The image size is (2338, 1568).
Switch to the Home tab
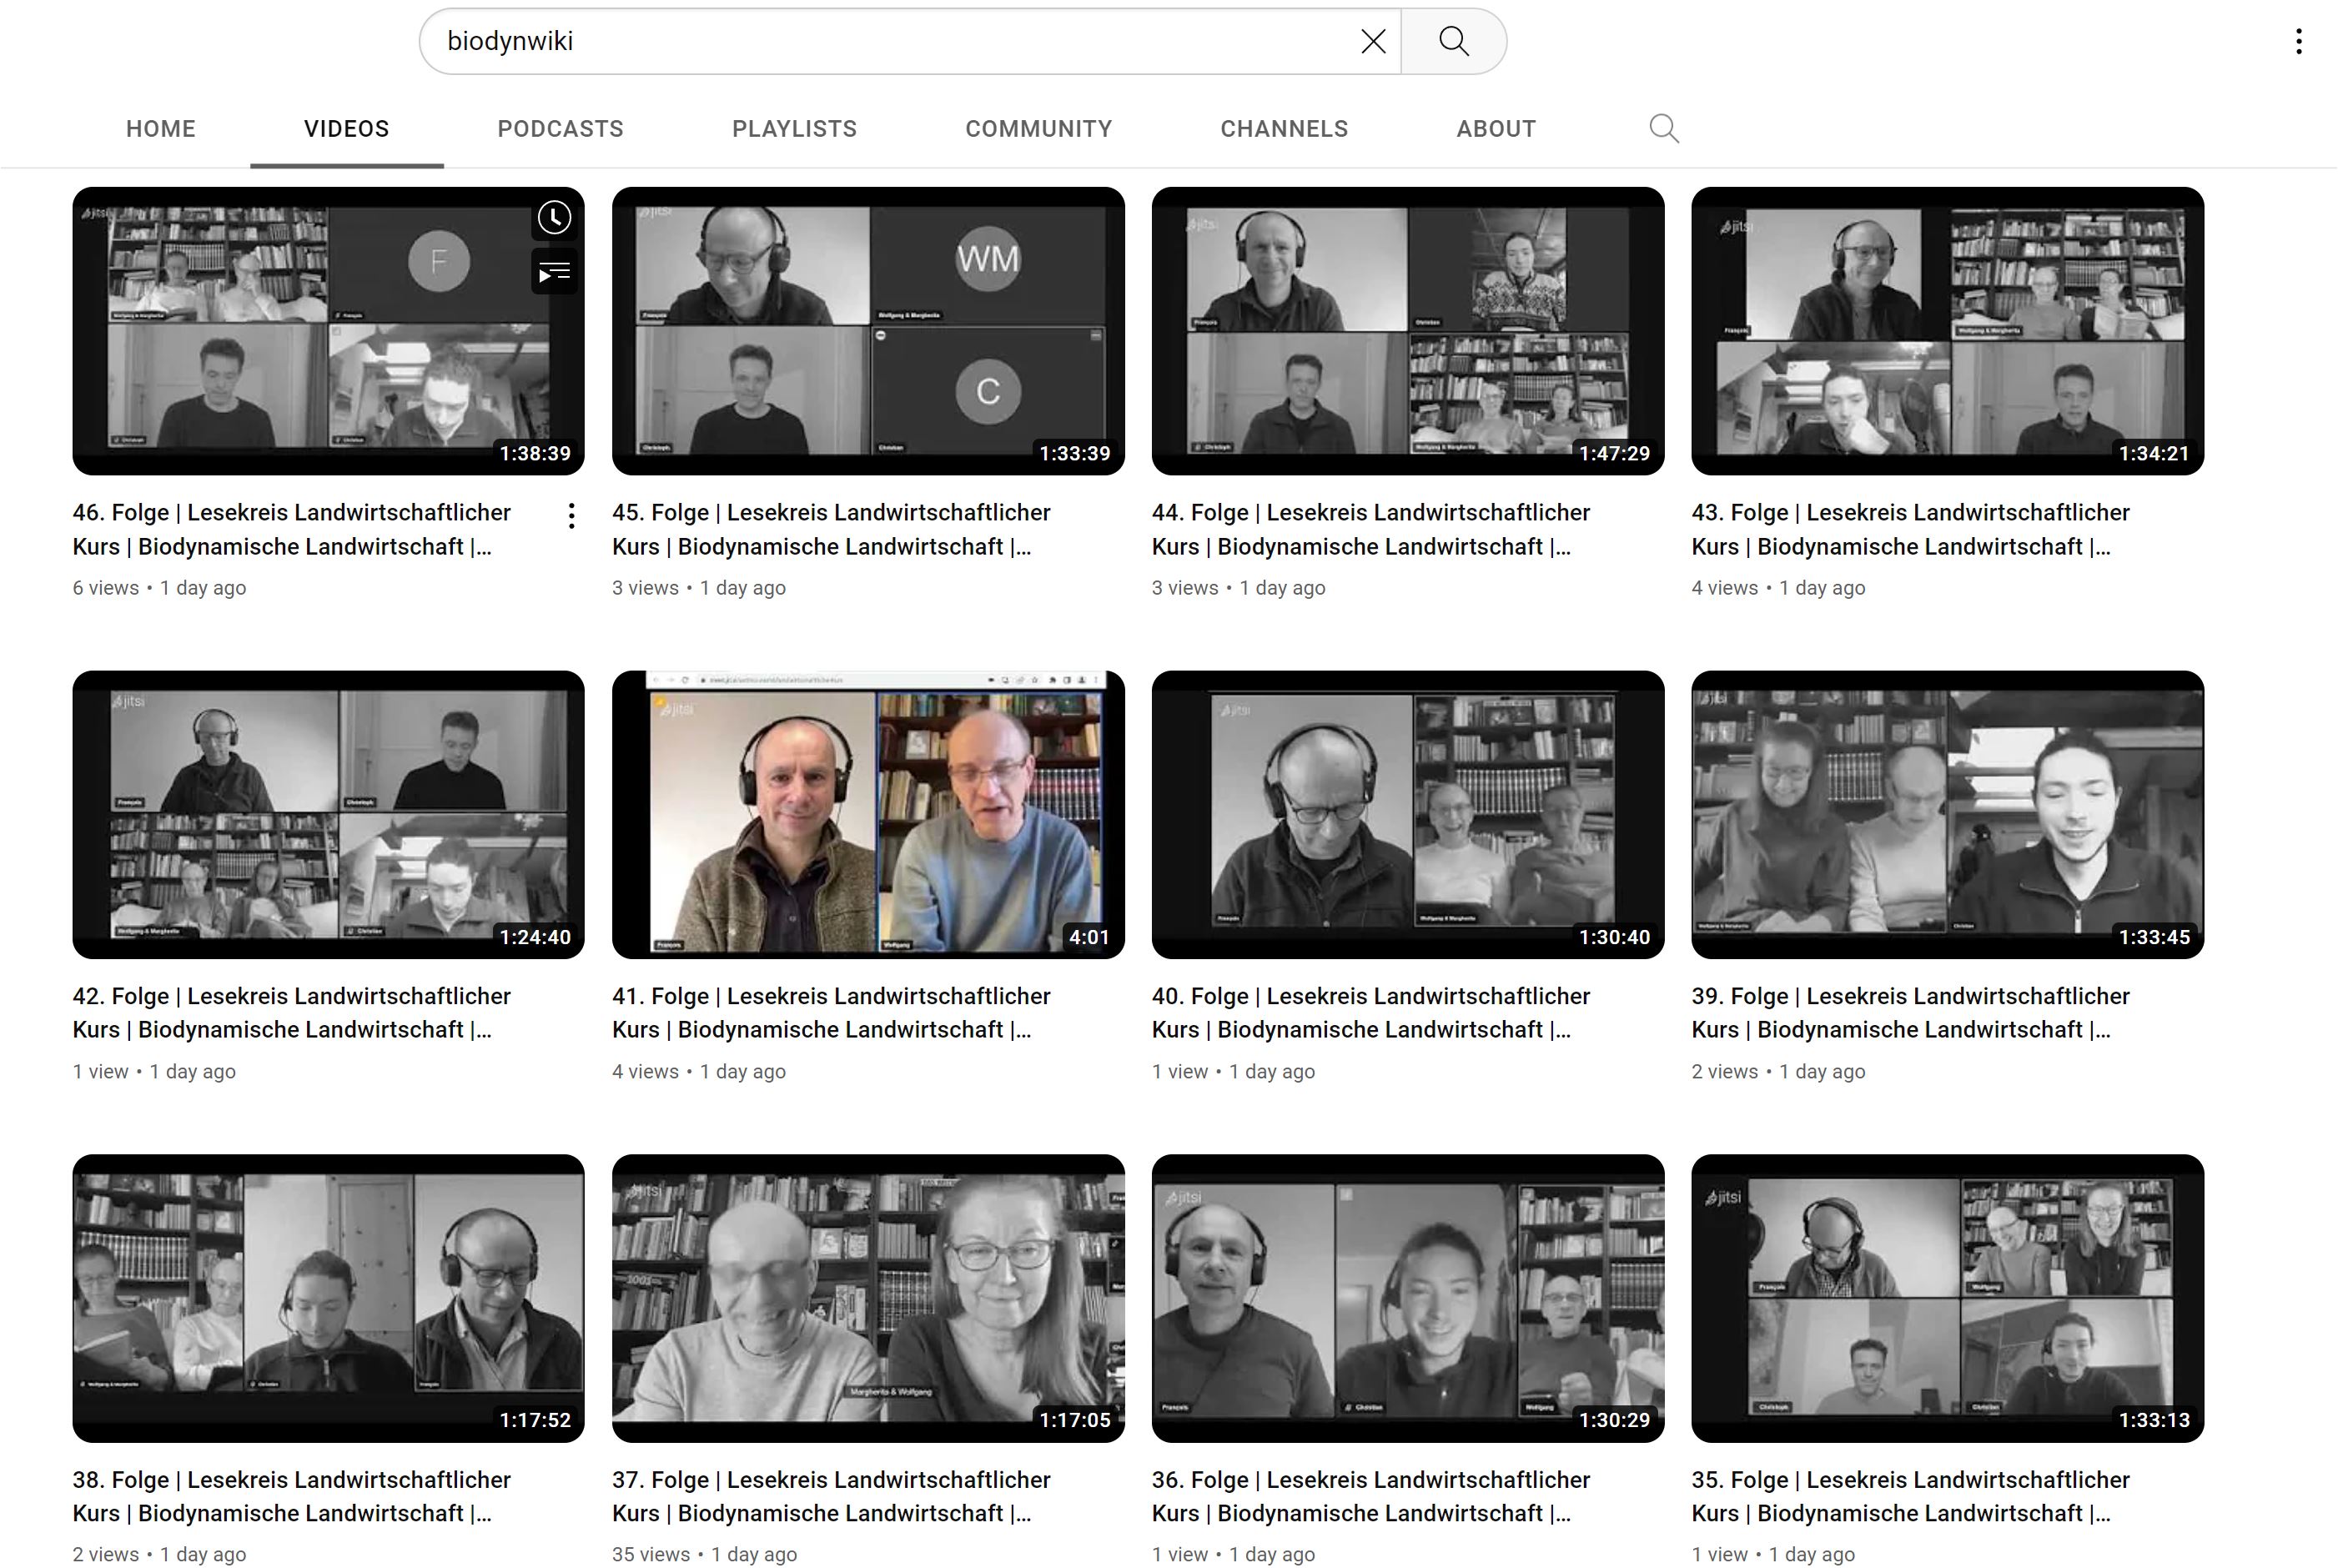160,129
